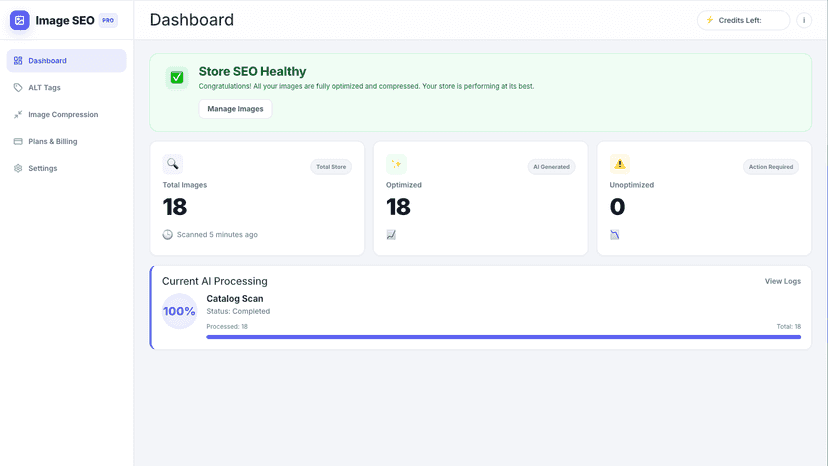Click the Dashboard page title
Viewport: 828px width, 466px height.
point(192,20)
